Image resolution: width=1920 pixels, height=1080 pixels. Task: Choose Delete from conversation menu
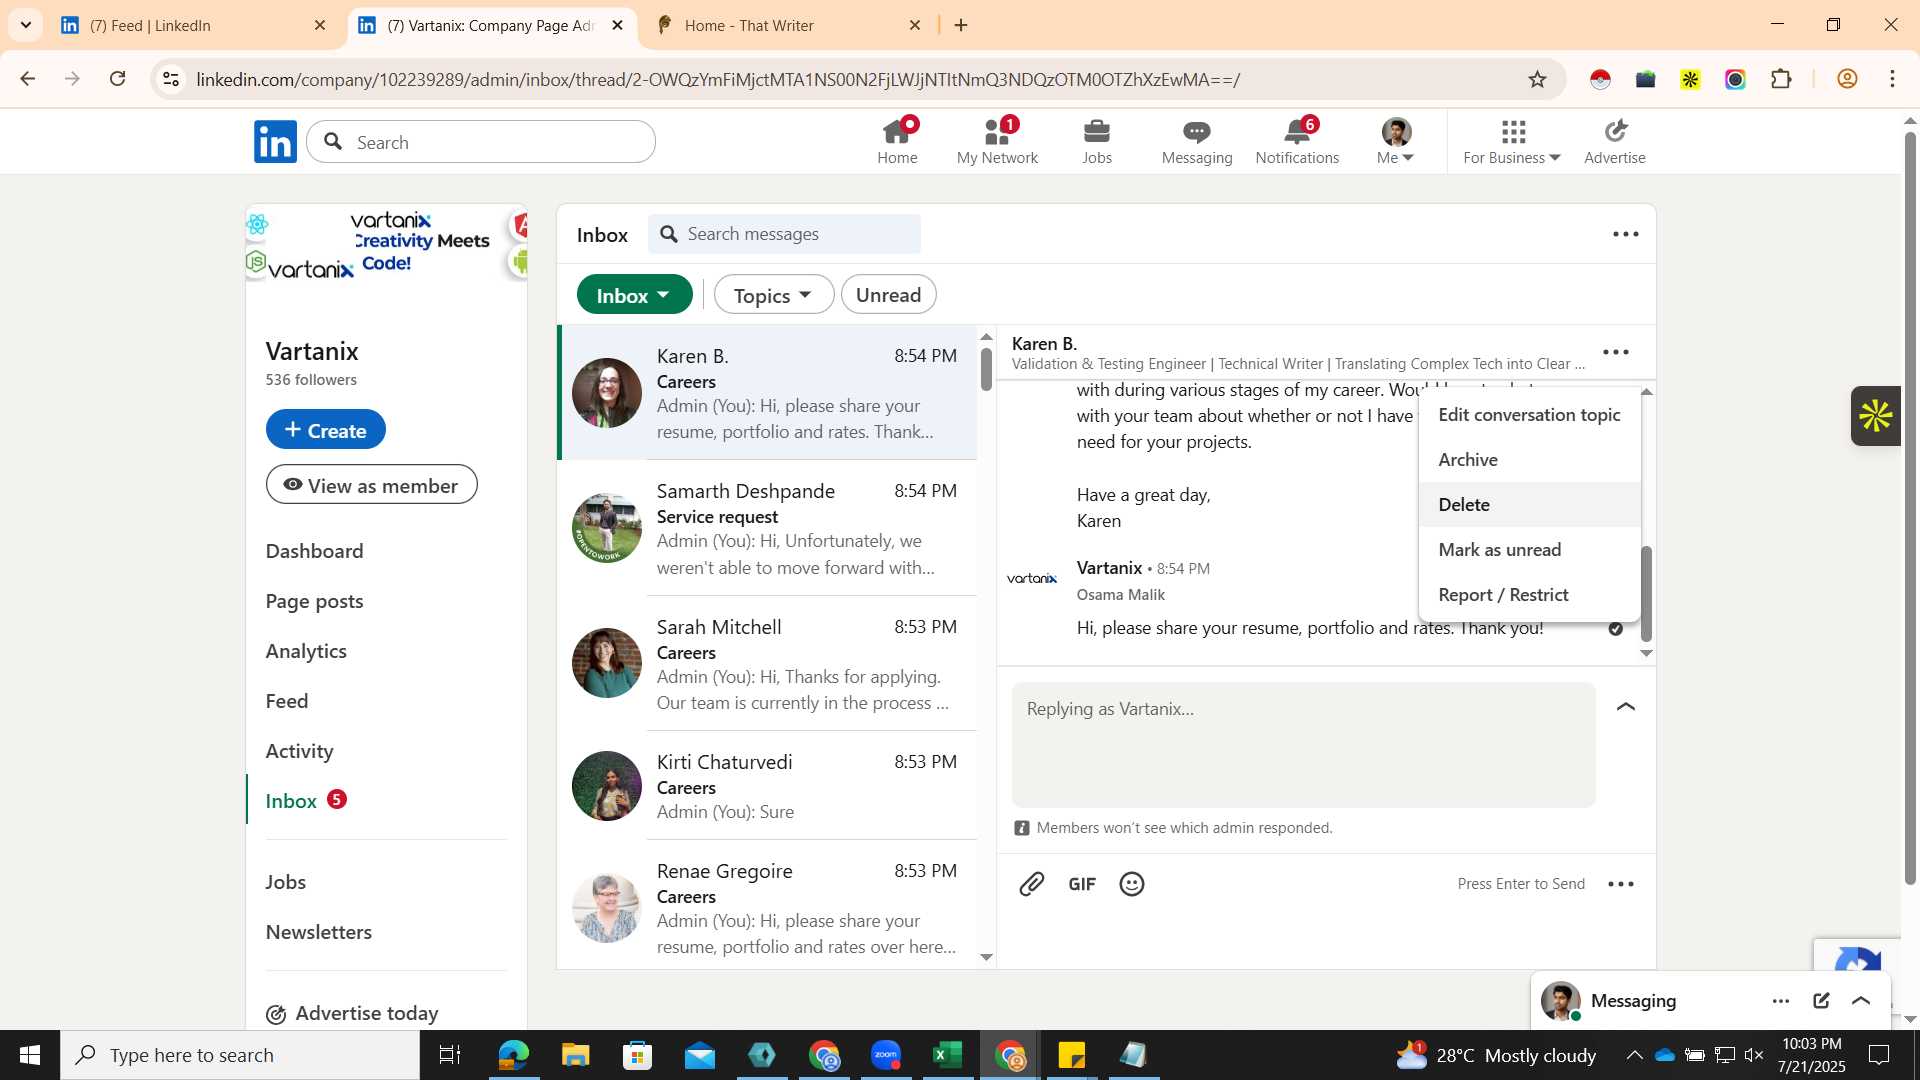click(x=1529, y=505)
